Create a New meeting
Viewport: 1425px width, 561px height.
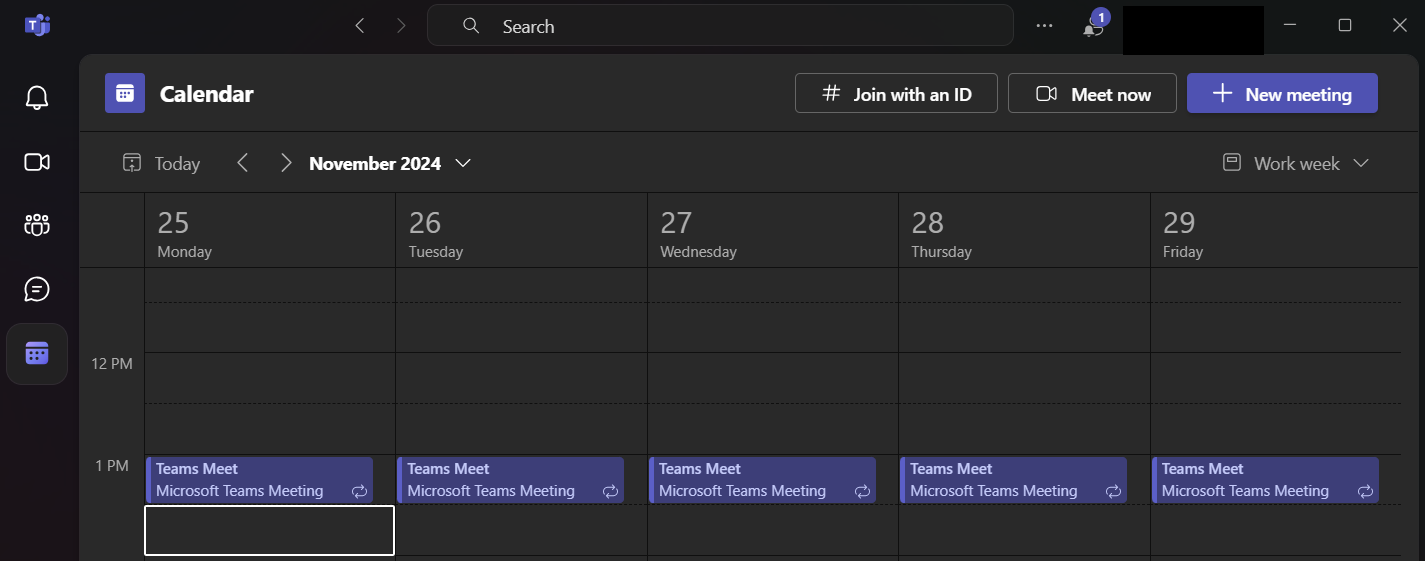point(1282,94)
